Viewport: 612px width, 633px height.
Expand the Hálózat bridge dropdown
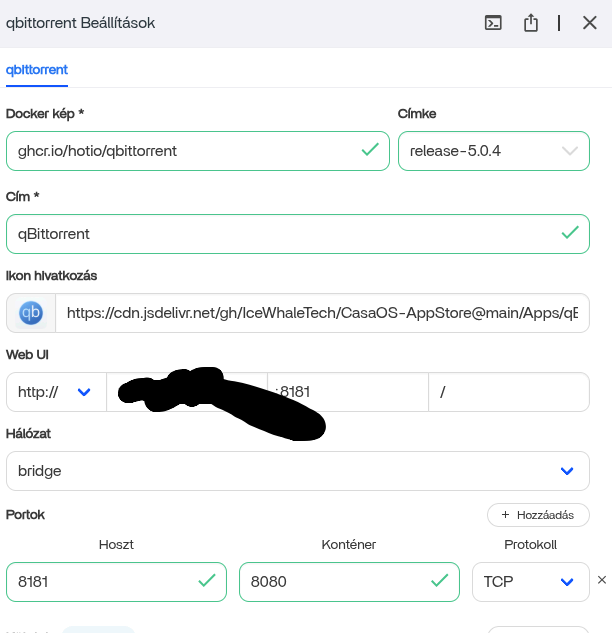coord(298,471)
